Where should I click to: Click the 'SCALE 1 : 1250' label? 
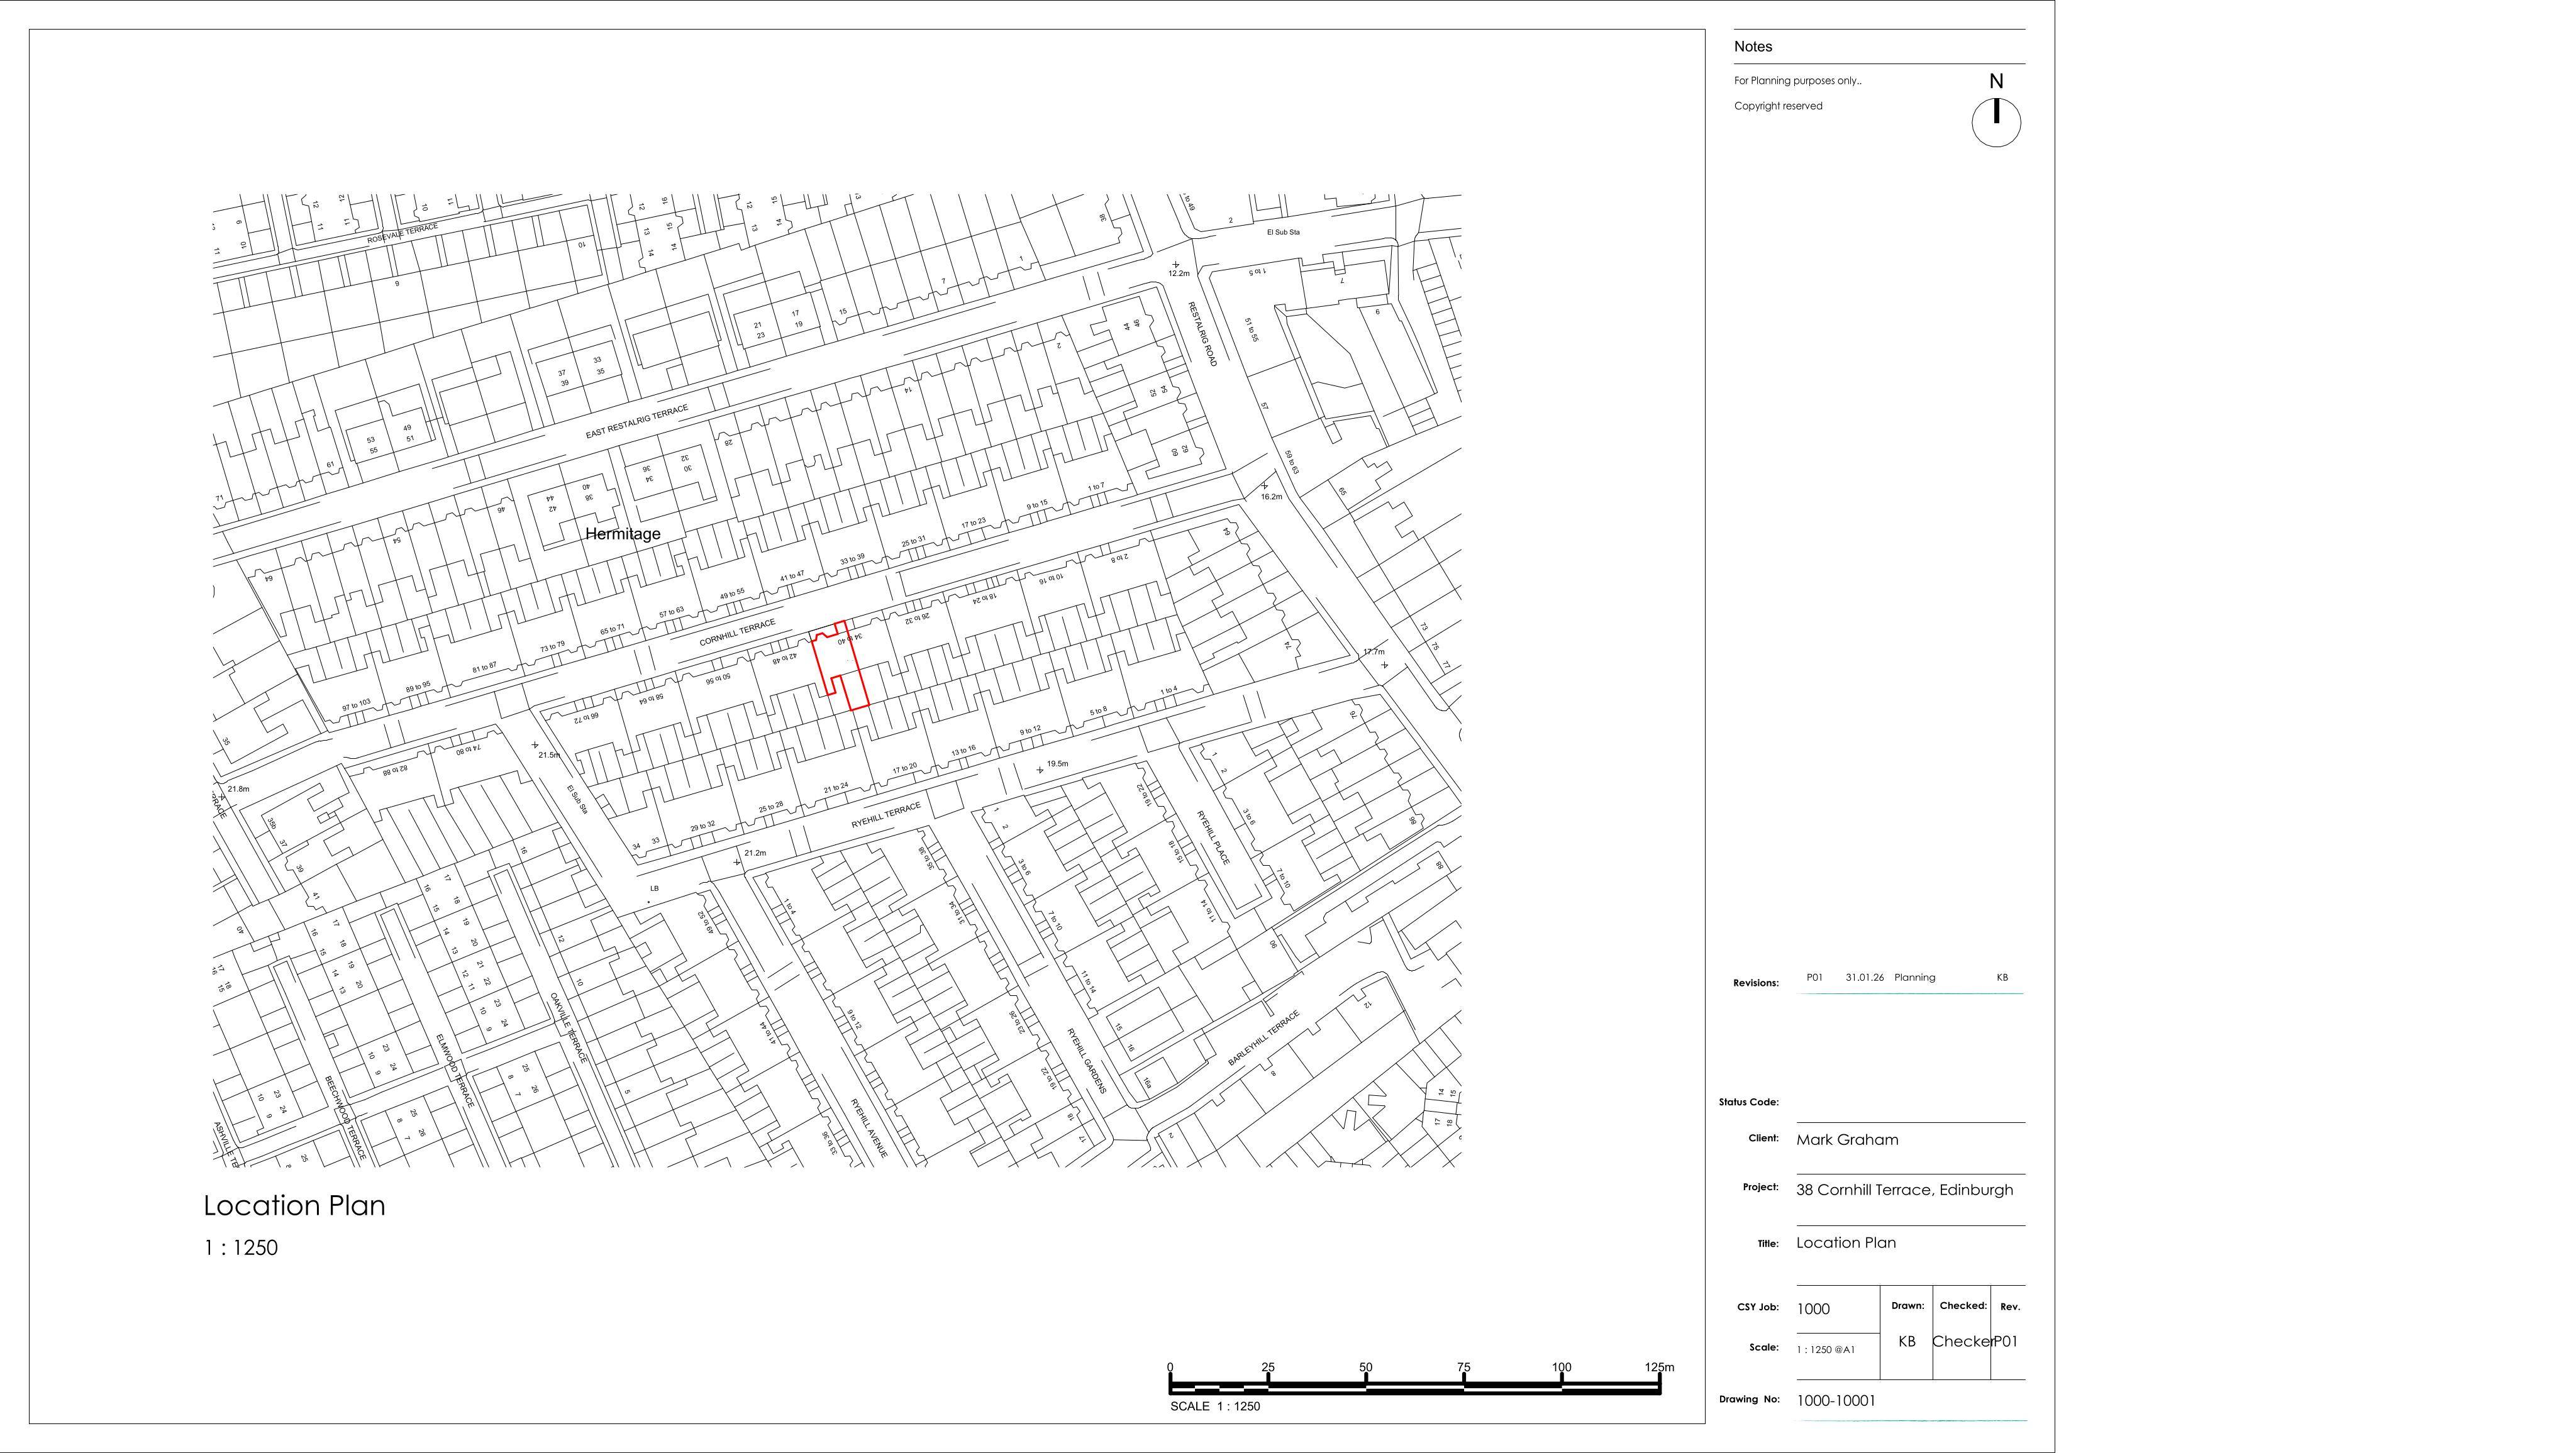pyautogui.click(x=1215, y=1406)
